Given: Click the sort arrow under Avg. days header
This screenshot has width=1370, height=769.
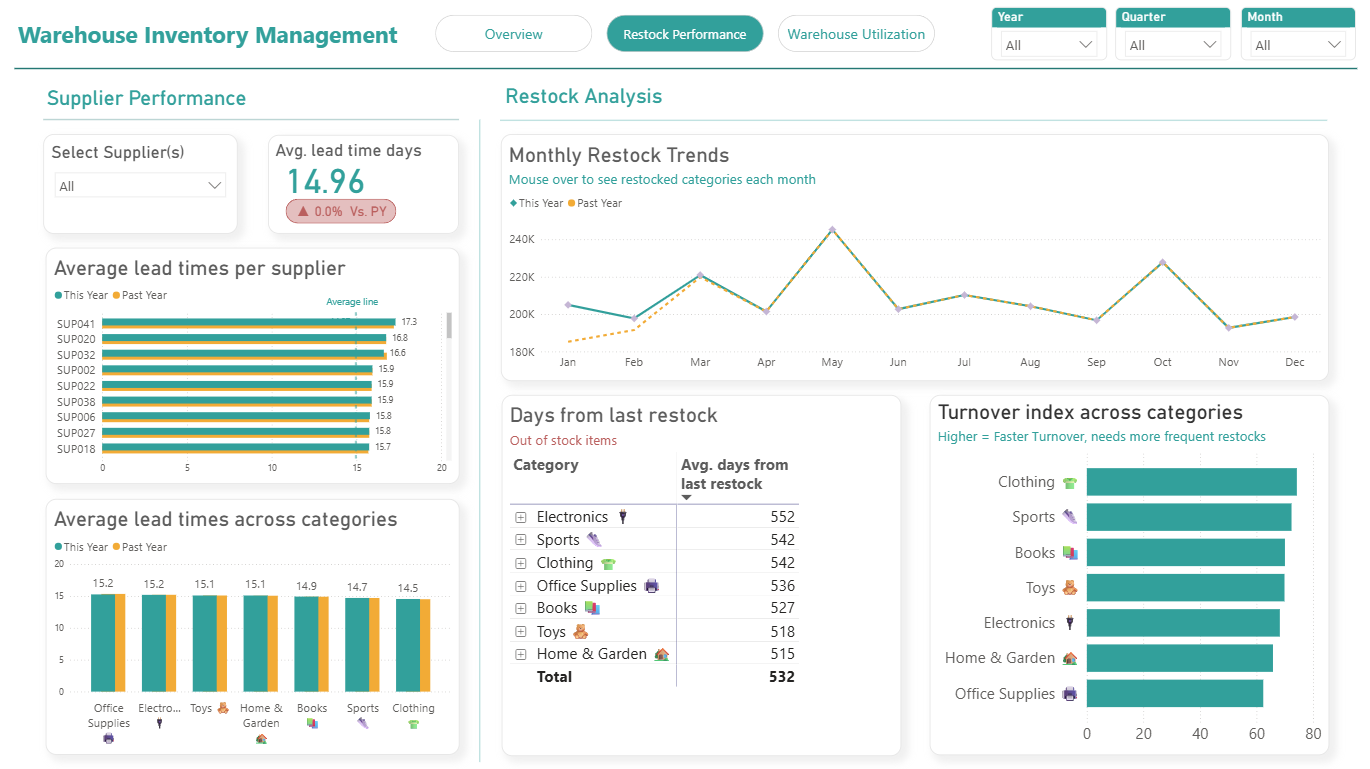Looking at the screenshot, I should (x=687, y=498).
